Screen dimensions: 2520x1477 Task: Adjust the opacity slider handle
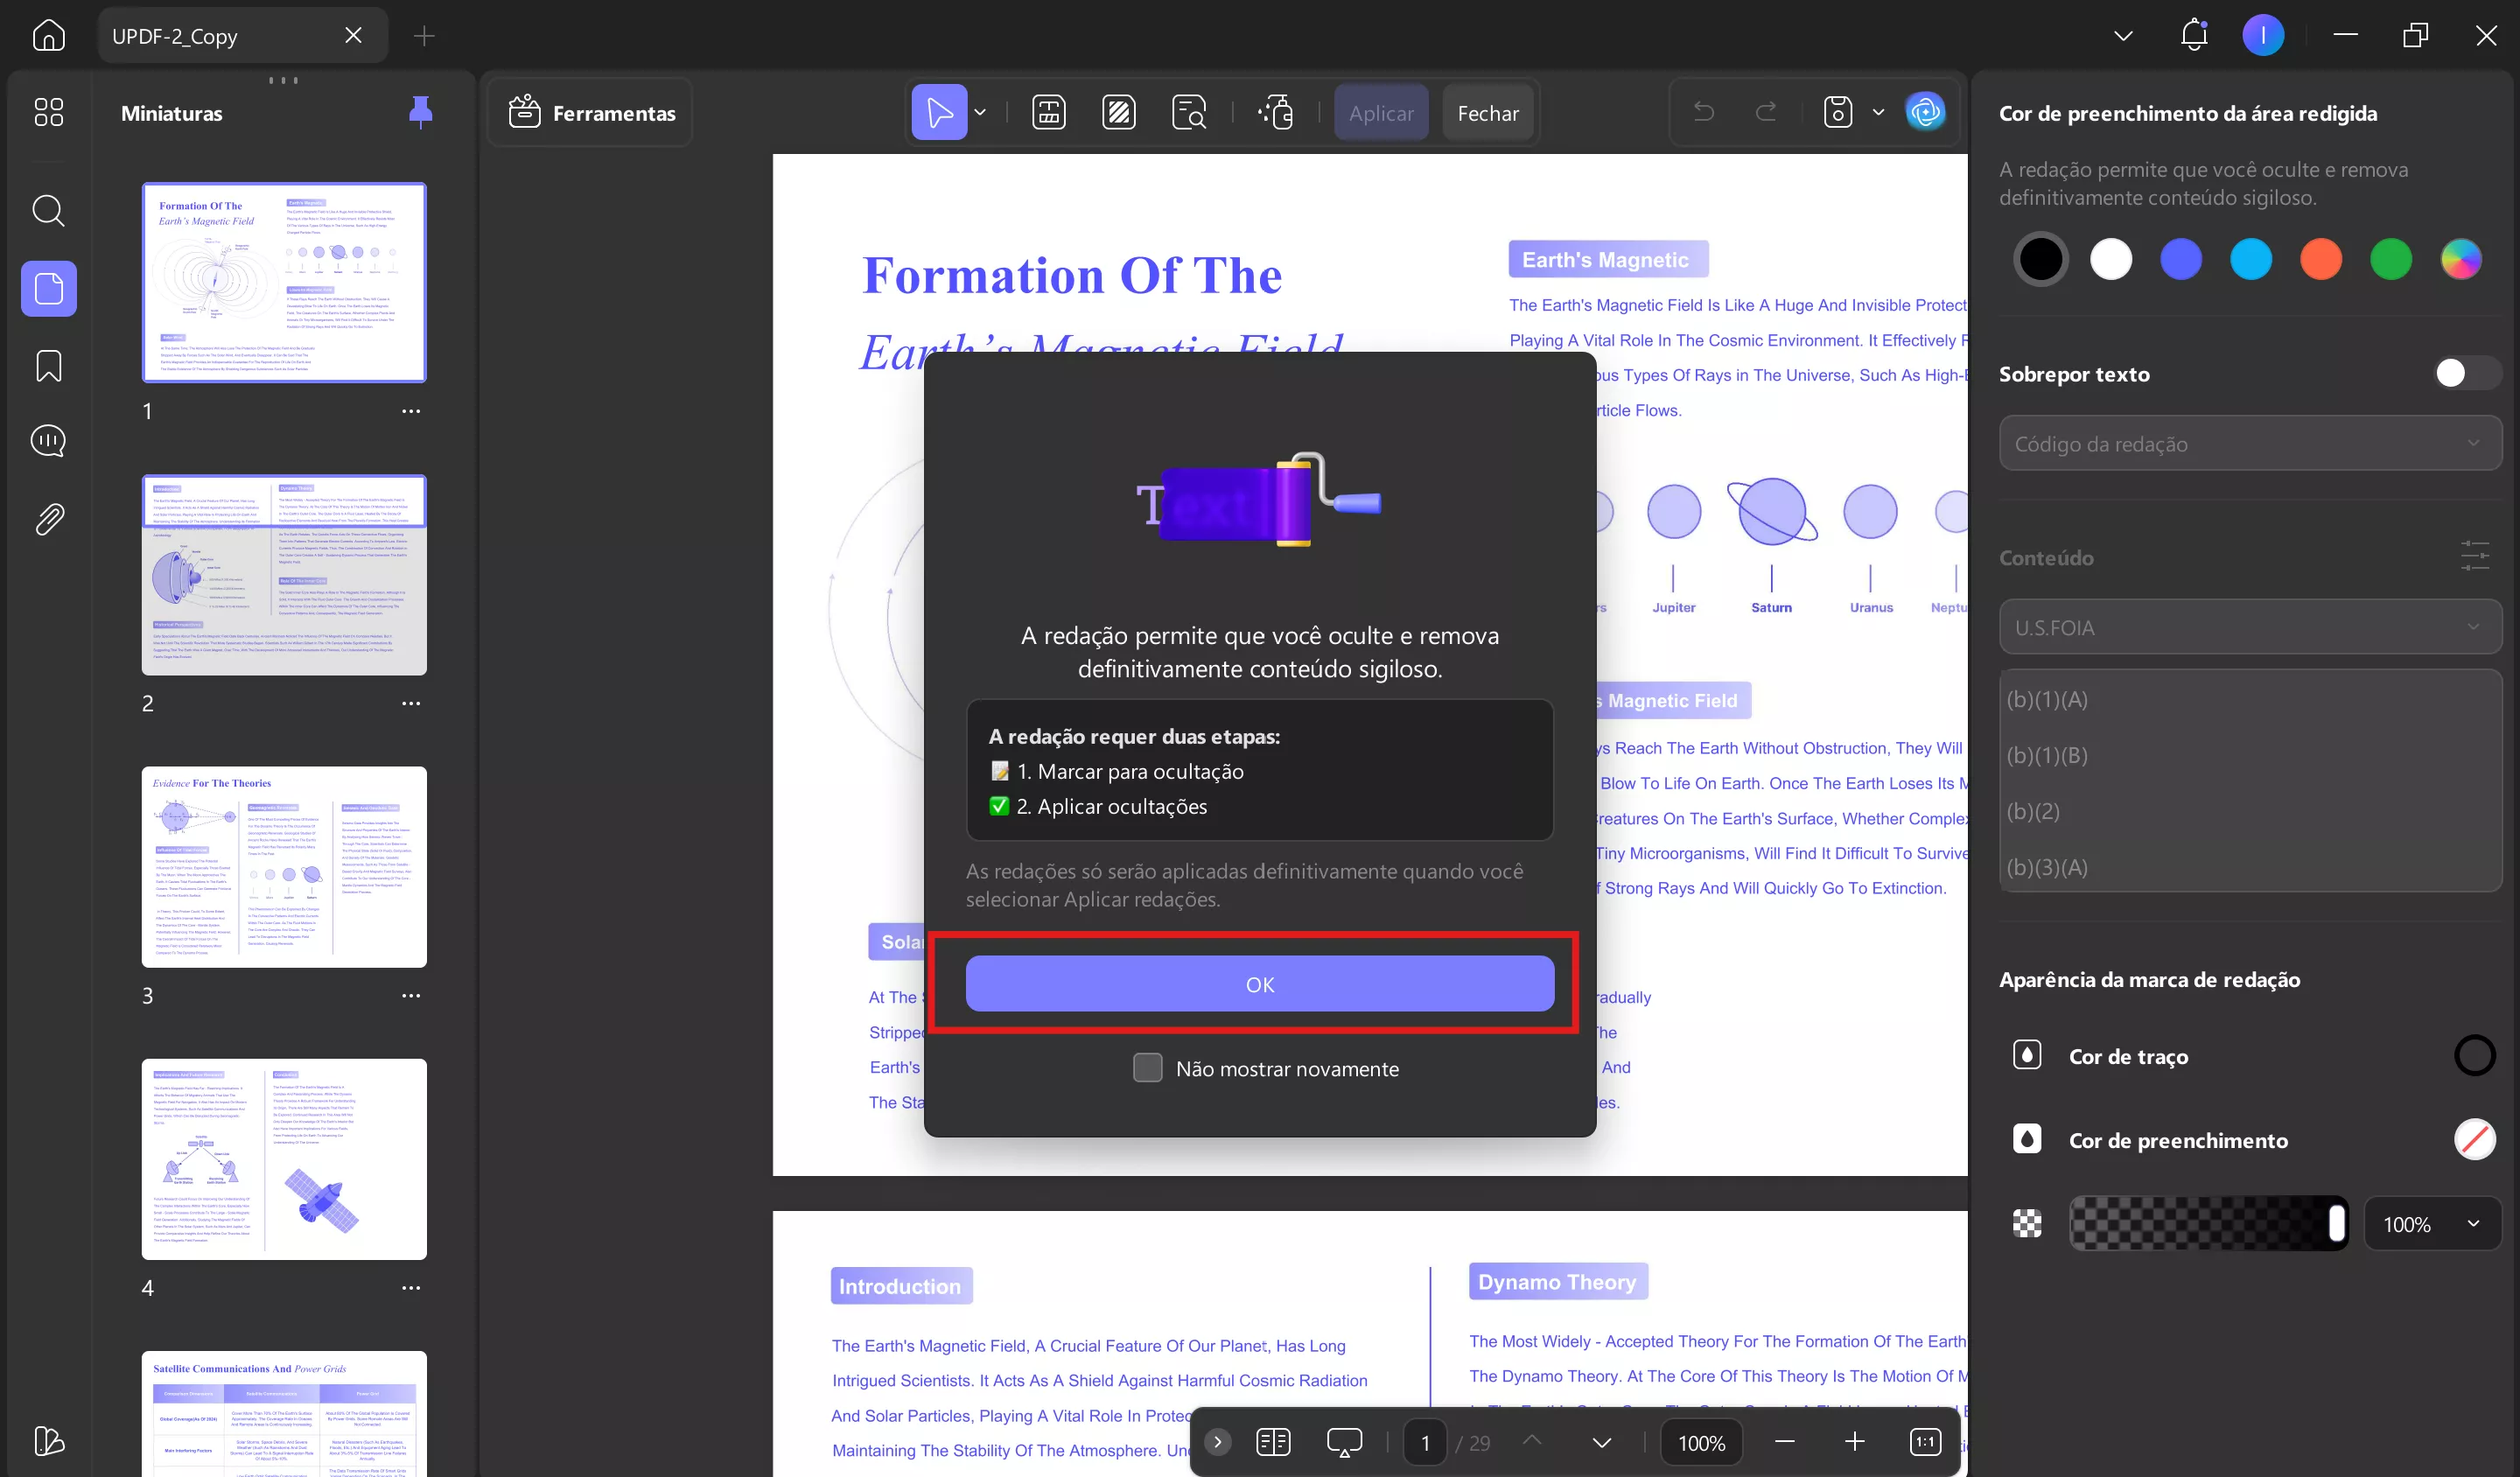point(2336,1223)
